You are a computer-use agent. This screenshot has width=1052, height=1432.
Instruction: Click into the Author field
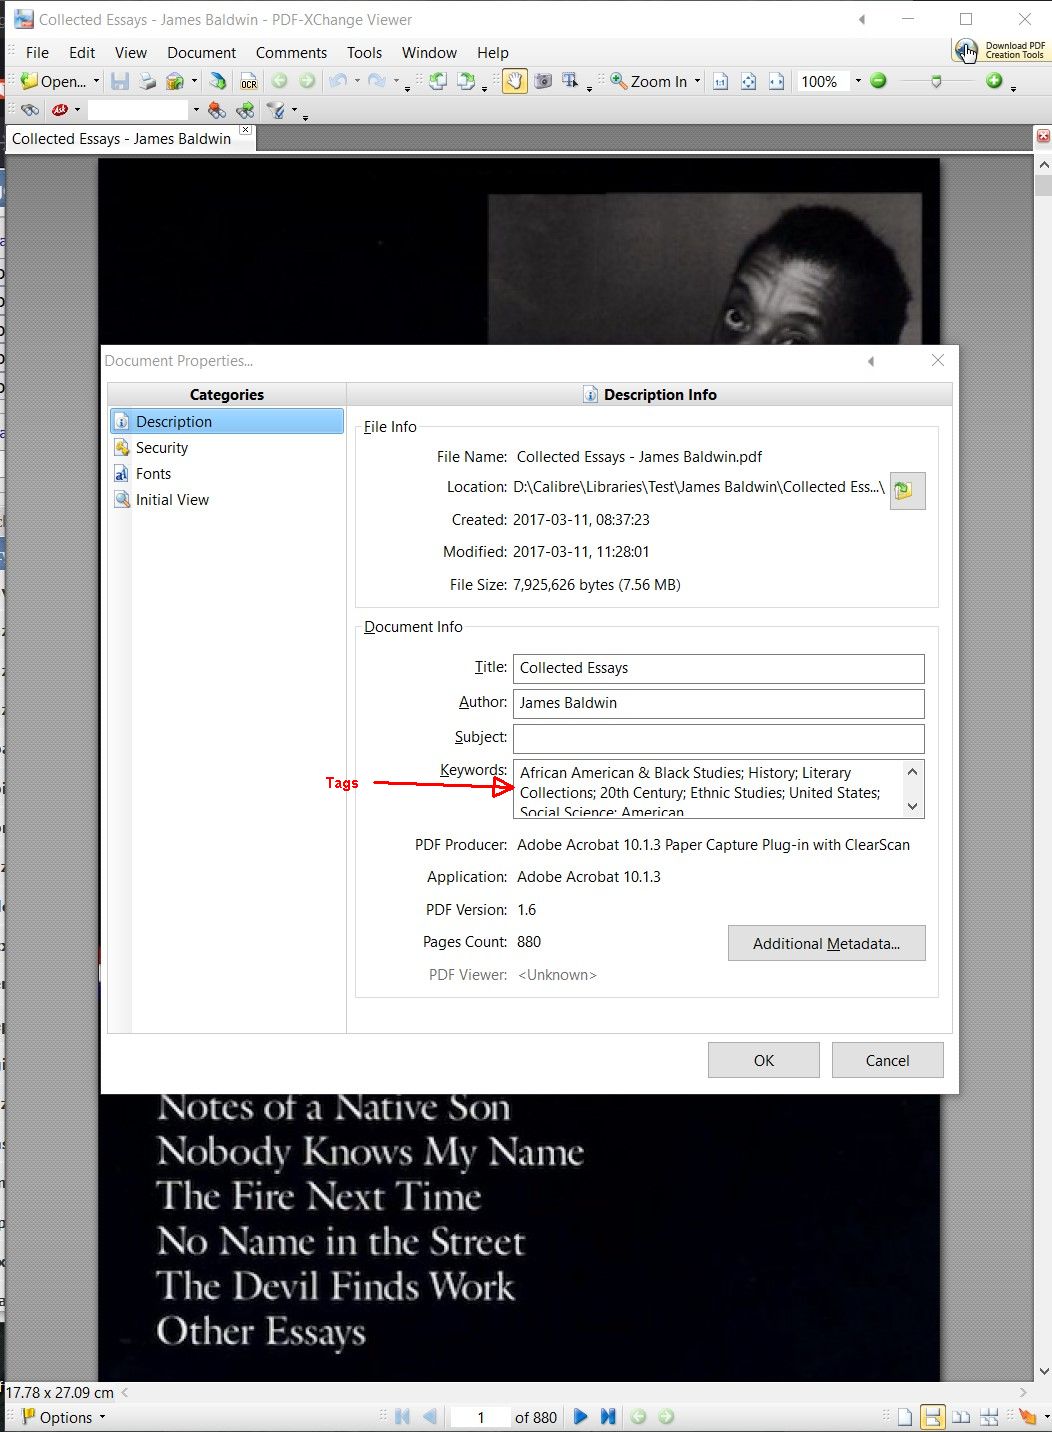pos(719,703)
